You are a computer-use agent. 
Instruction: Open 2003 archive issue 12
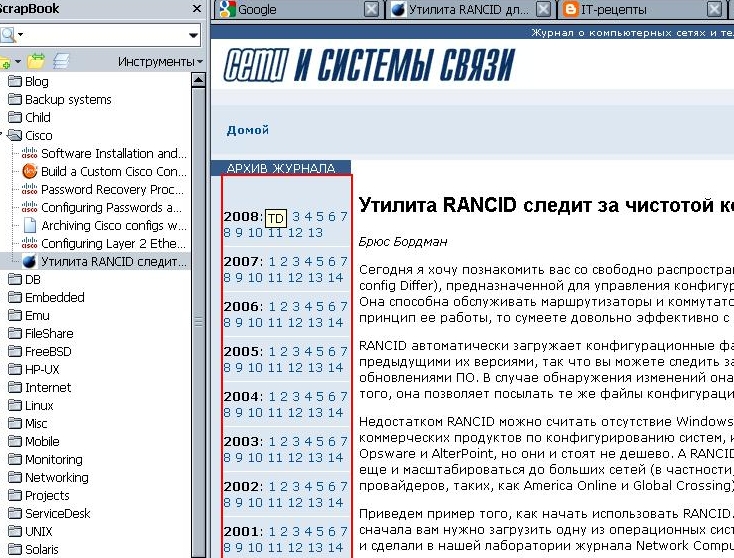pos(295,457)
